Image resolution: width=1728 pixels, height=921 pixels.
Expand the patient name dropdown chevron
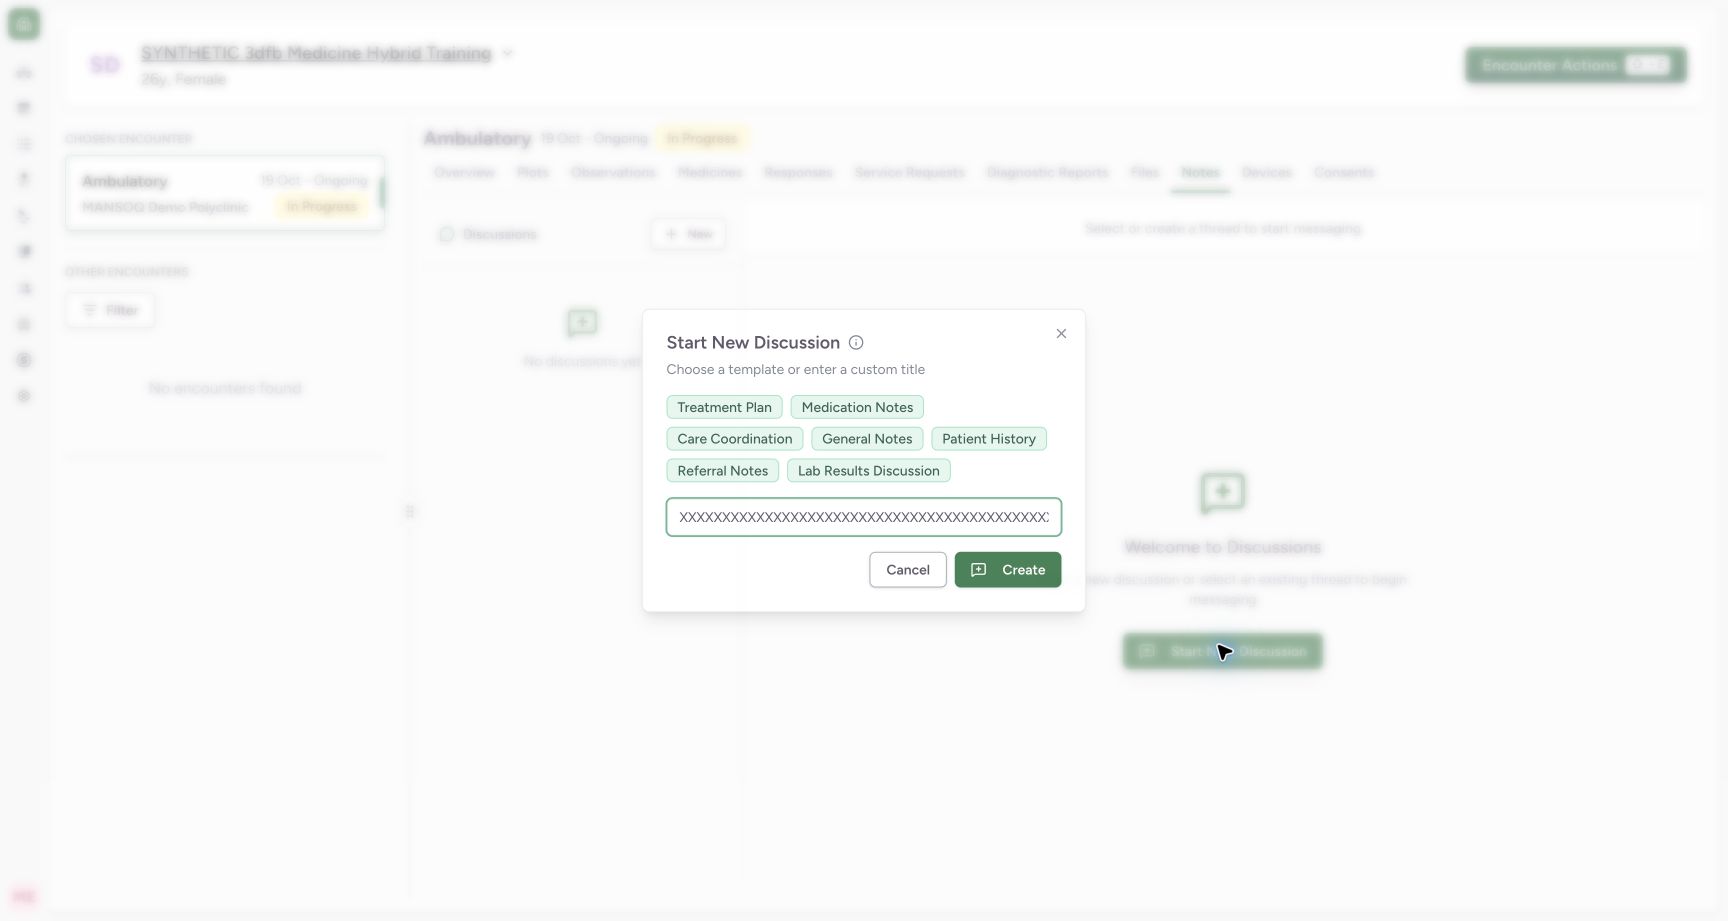coord(508,53)
